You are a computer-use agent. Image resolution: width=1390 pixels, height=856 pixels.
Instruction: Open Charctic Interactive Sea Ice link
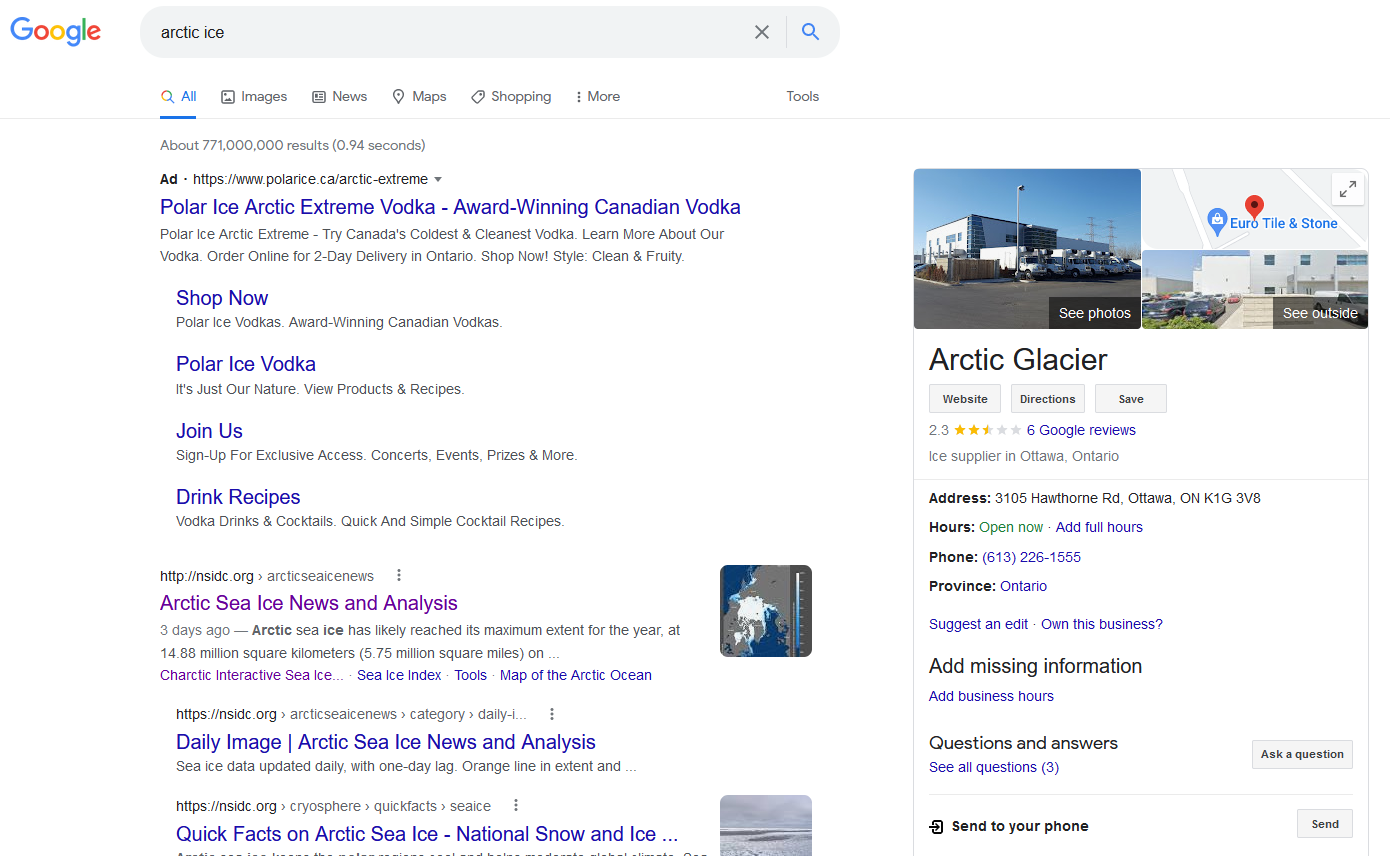click(252, 675)
